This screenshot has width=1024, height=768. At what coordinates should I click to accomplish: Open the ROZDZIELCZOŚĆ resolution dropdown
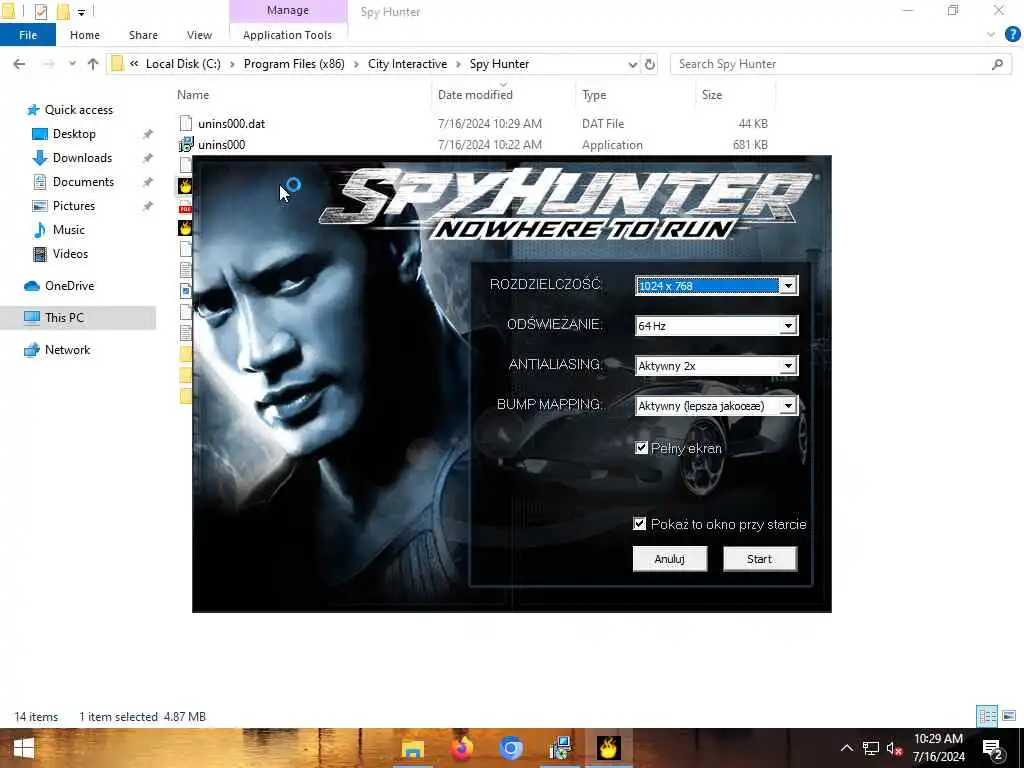coord(788,285)
